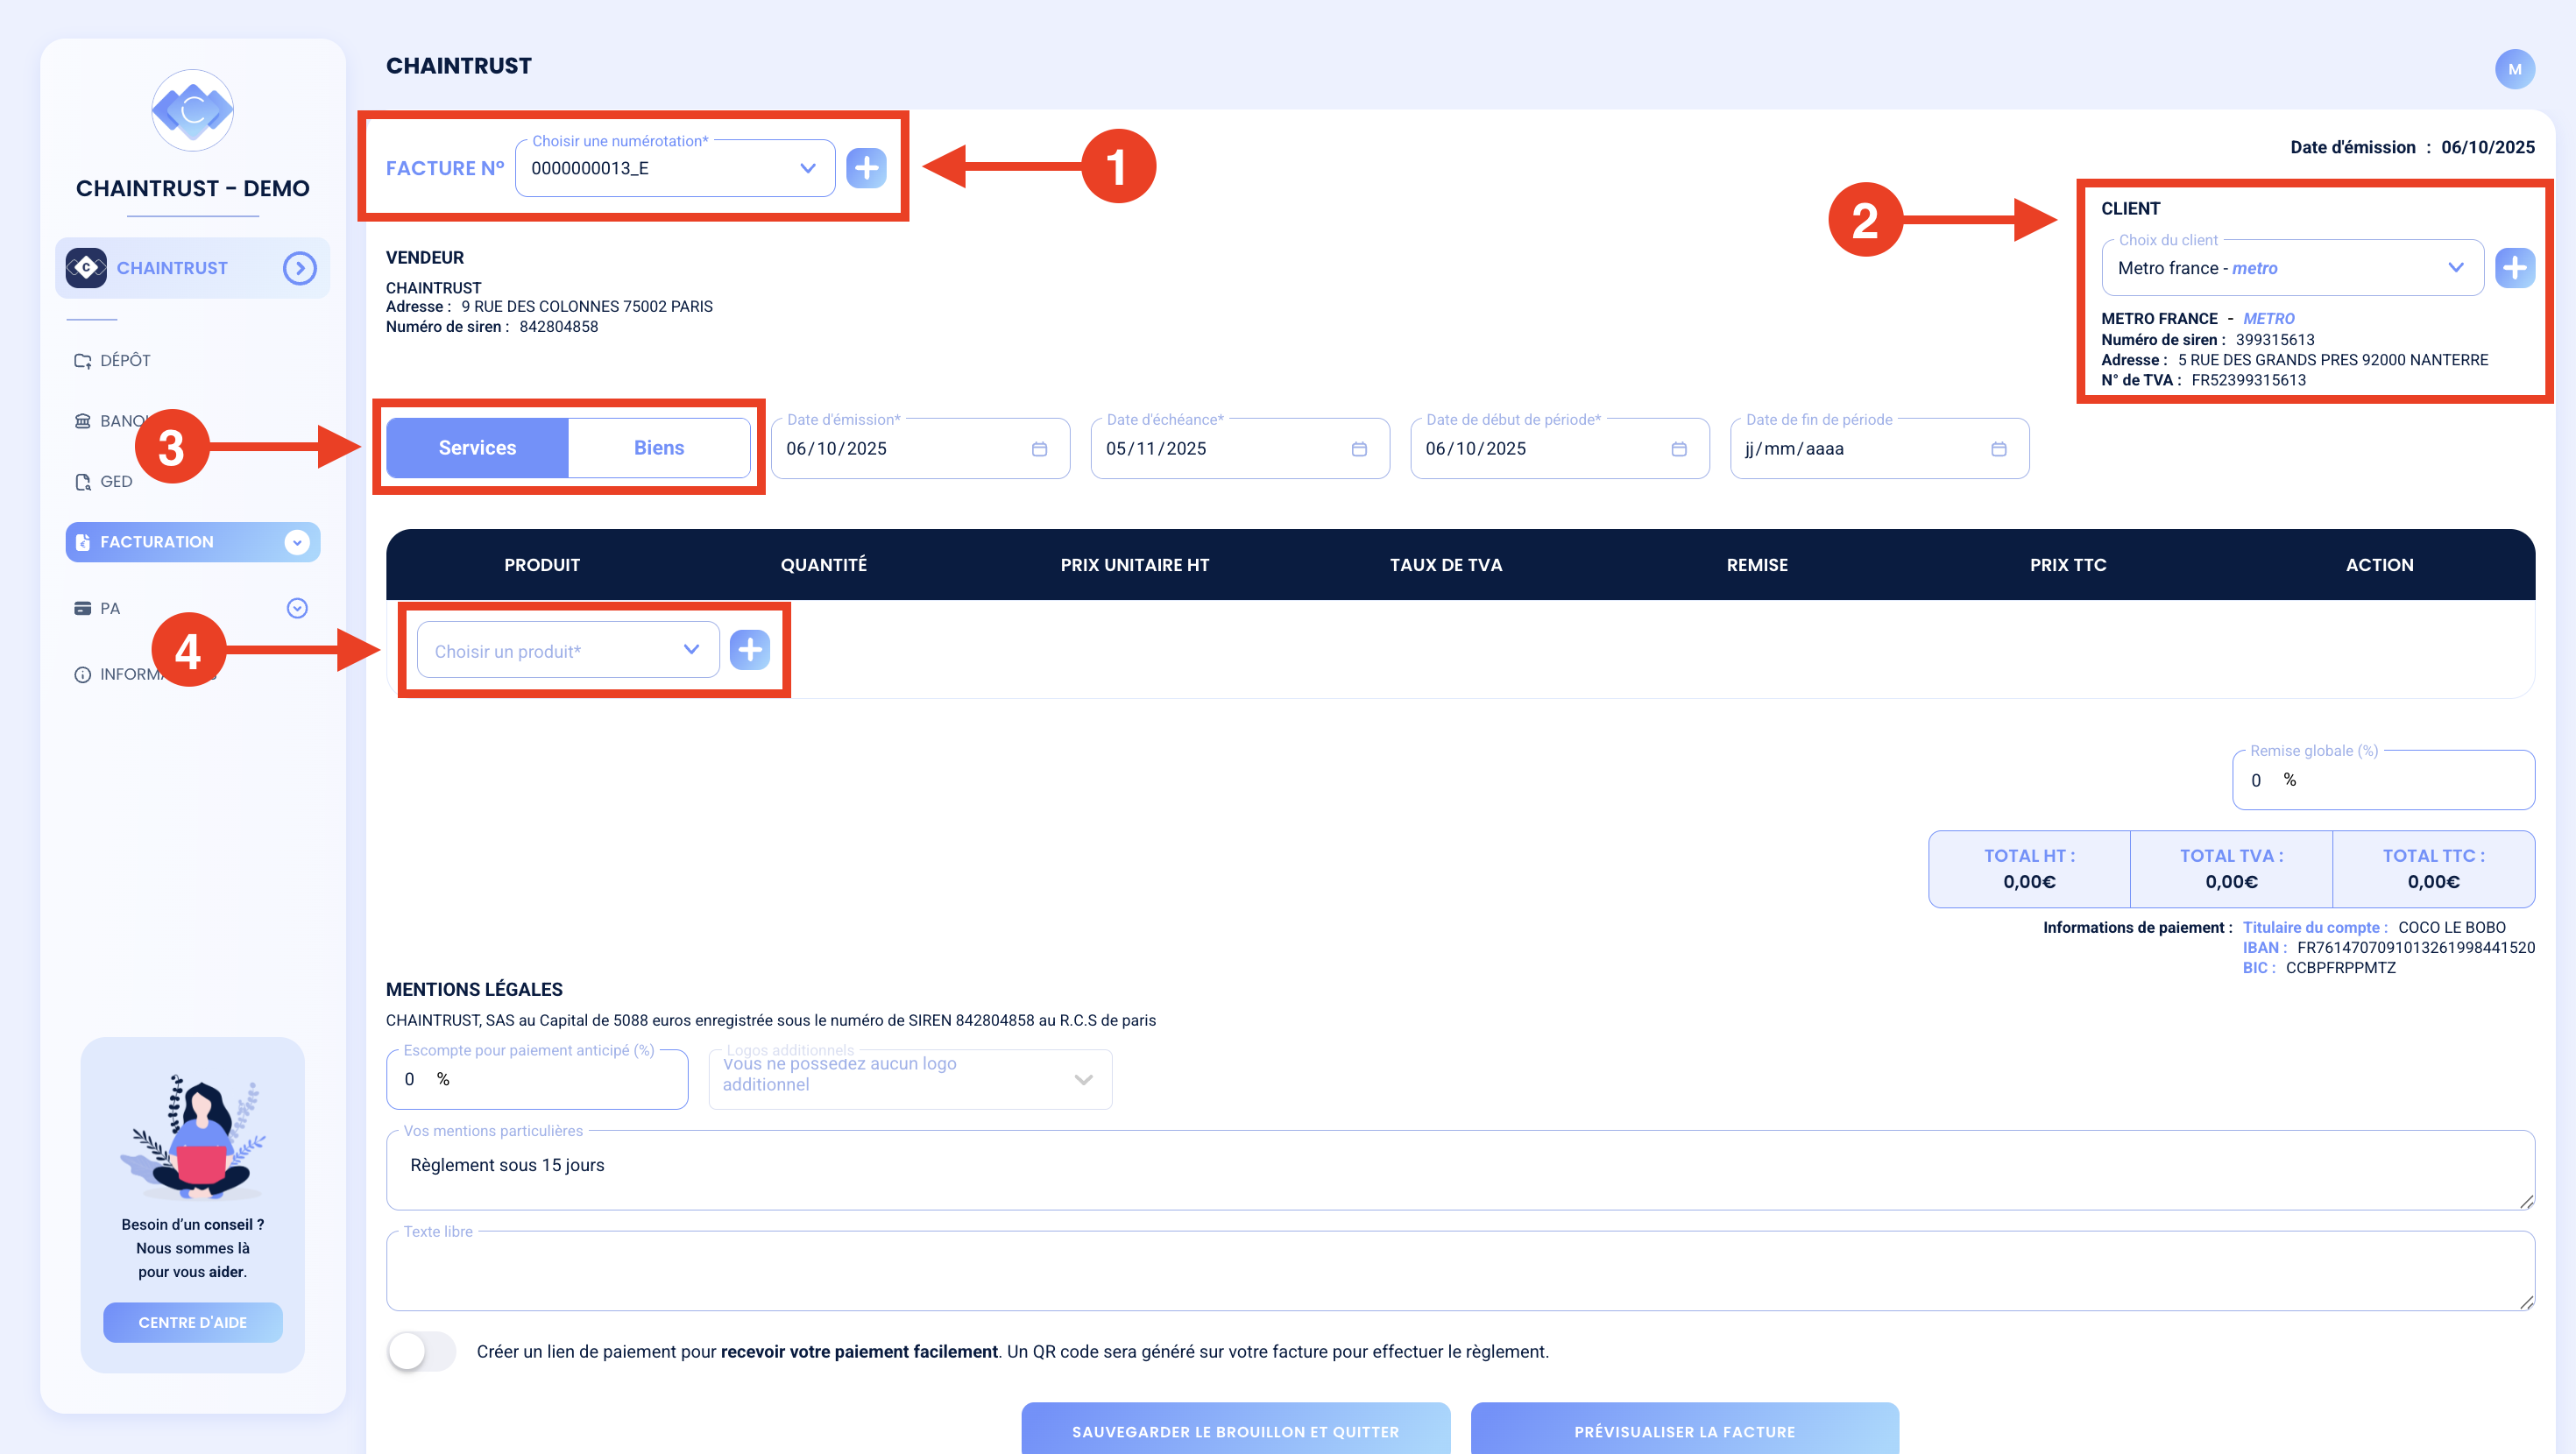Click the DÉPÔT folder icon
This screenshot has width=2576, height=1454.
(x=82, y=361)
